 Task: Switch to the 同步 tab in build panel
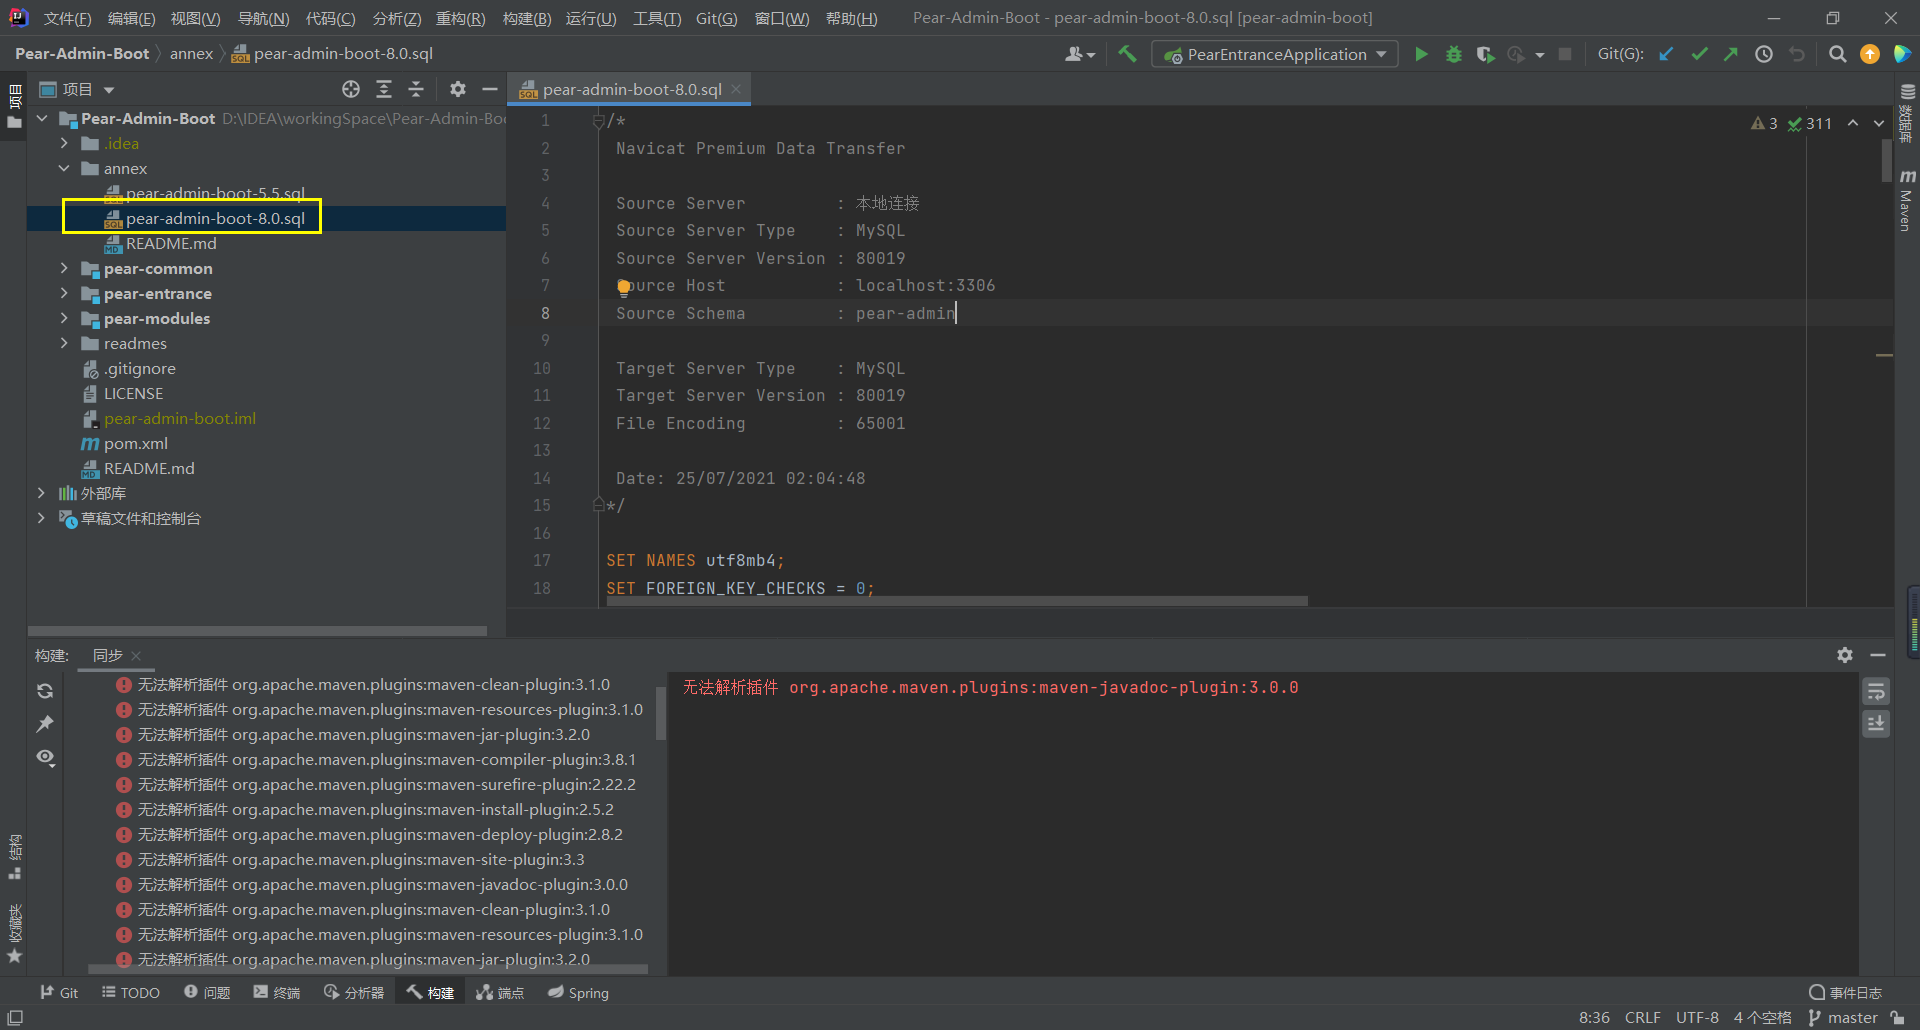(107, 655)
